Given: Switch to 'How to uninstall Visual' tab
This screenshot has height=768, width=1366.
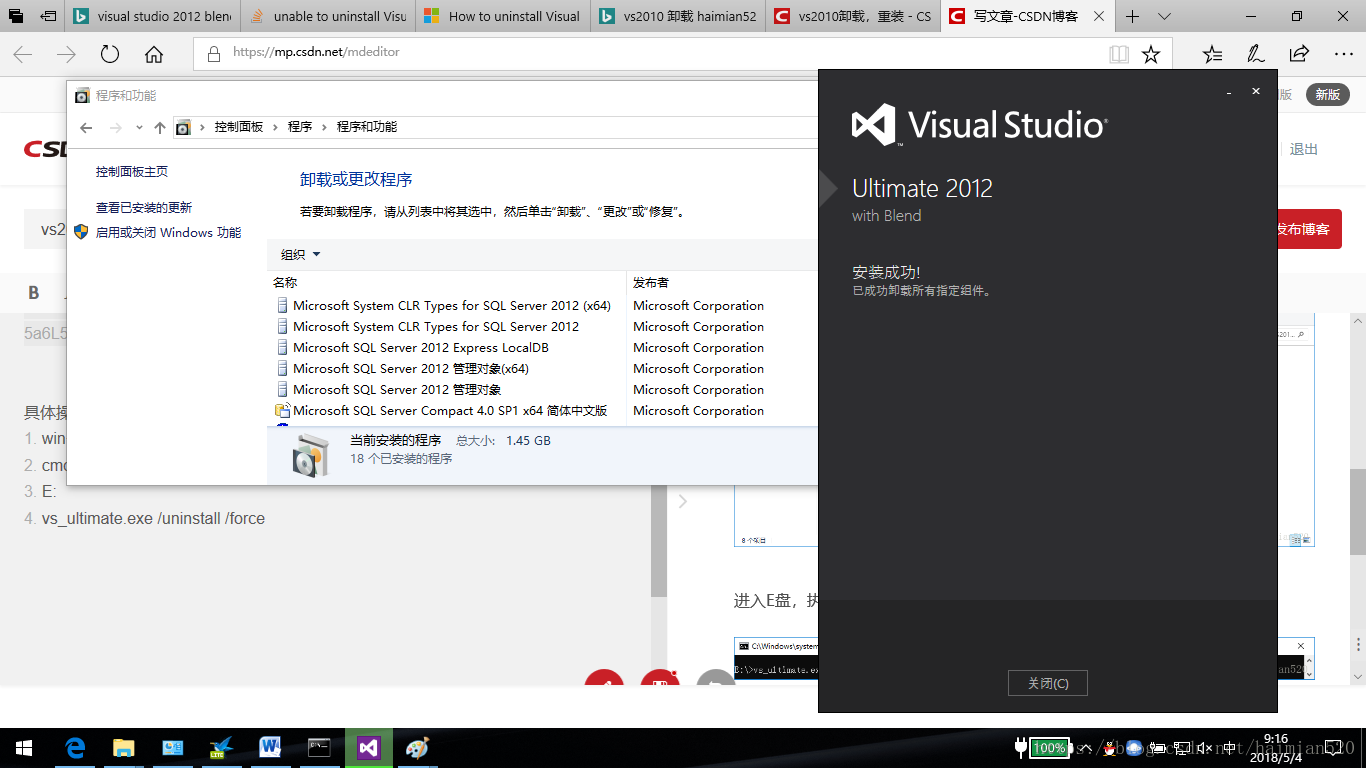Looking at the screenshot, I should 503,16.
